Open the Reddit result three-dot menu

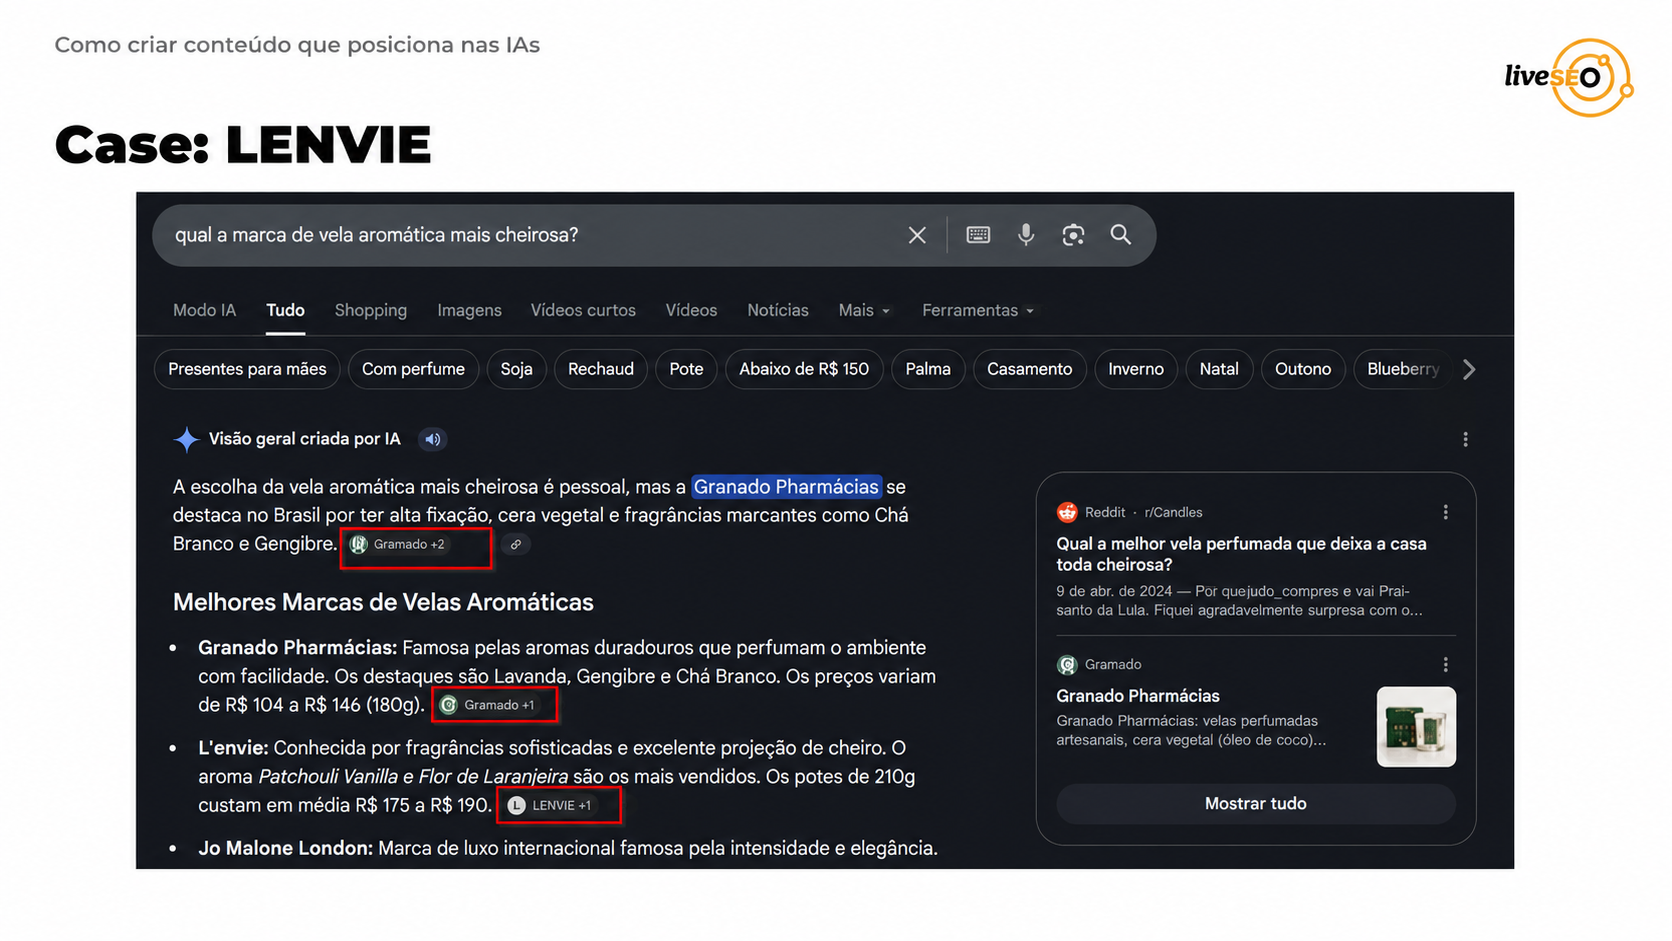tap(1445, 512)
